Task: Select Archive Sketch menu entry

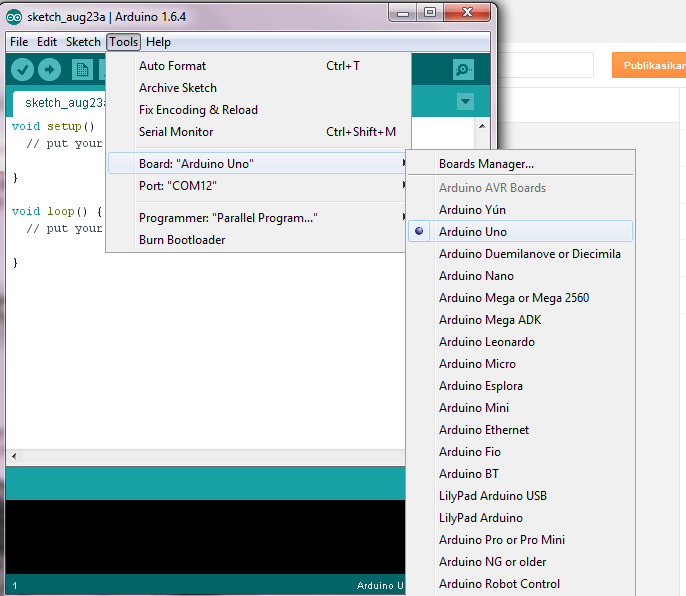Action: (x=257, y=88)
